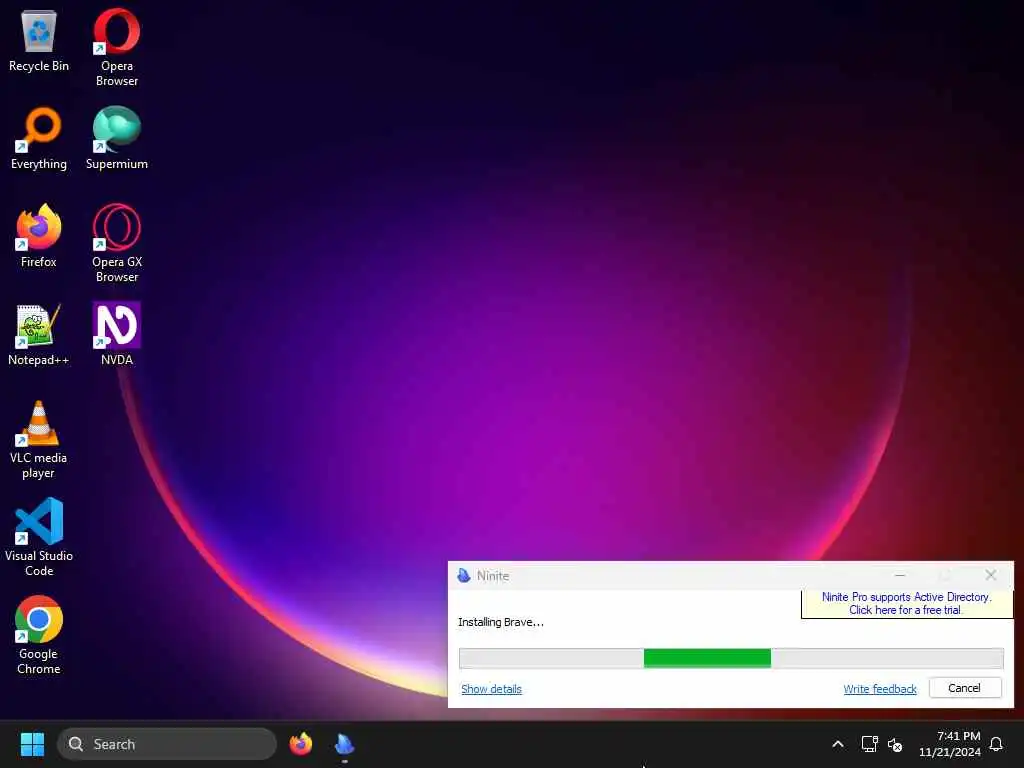Click the Visual Studio Code shortcut

(x=39, y=537)
